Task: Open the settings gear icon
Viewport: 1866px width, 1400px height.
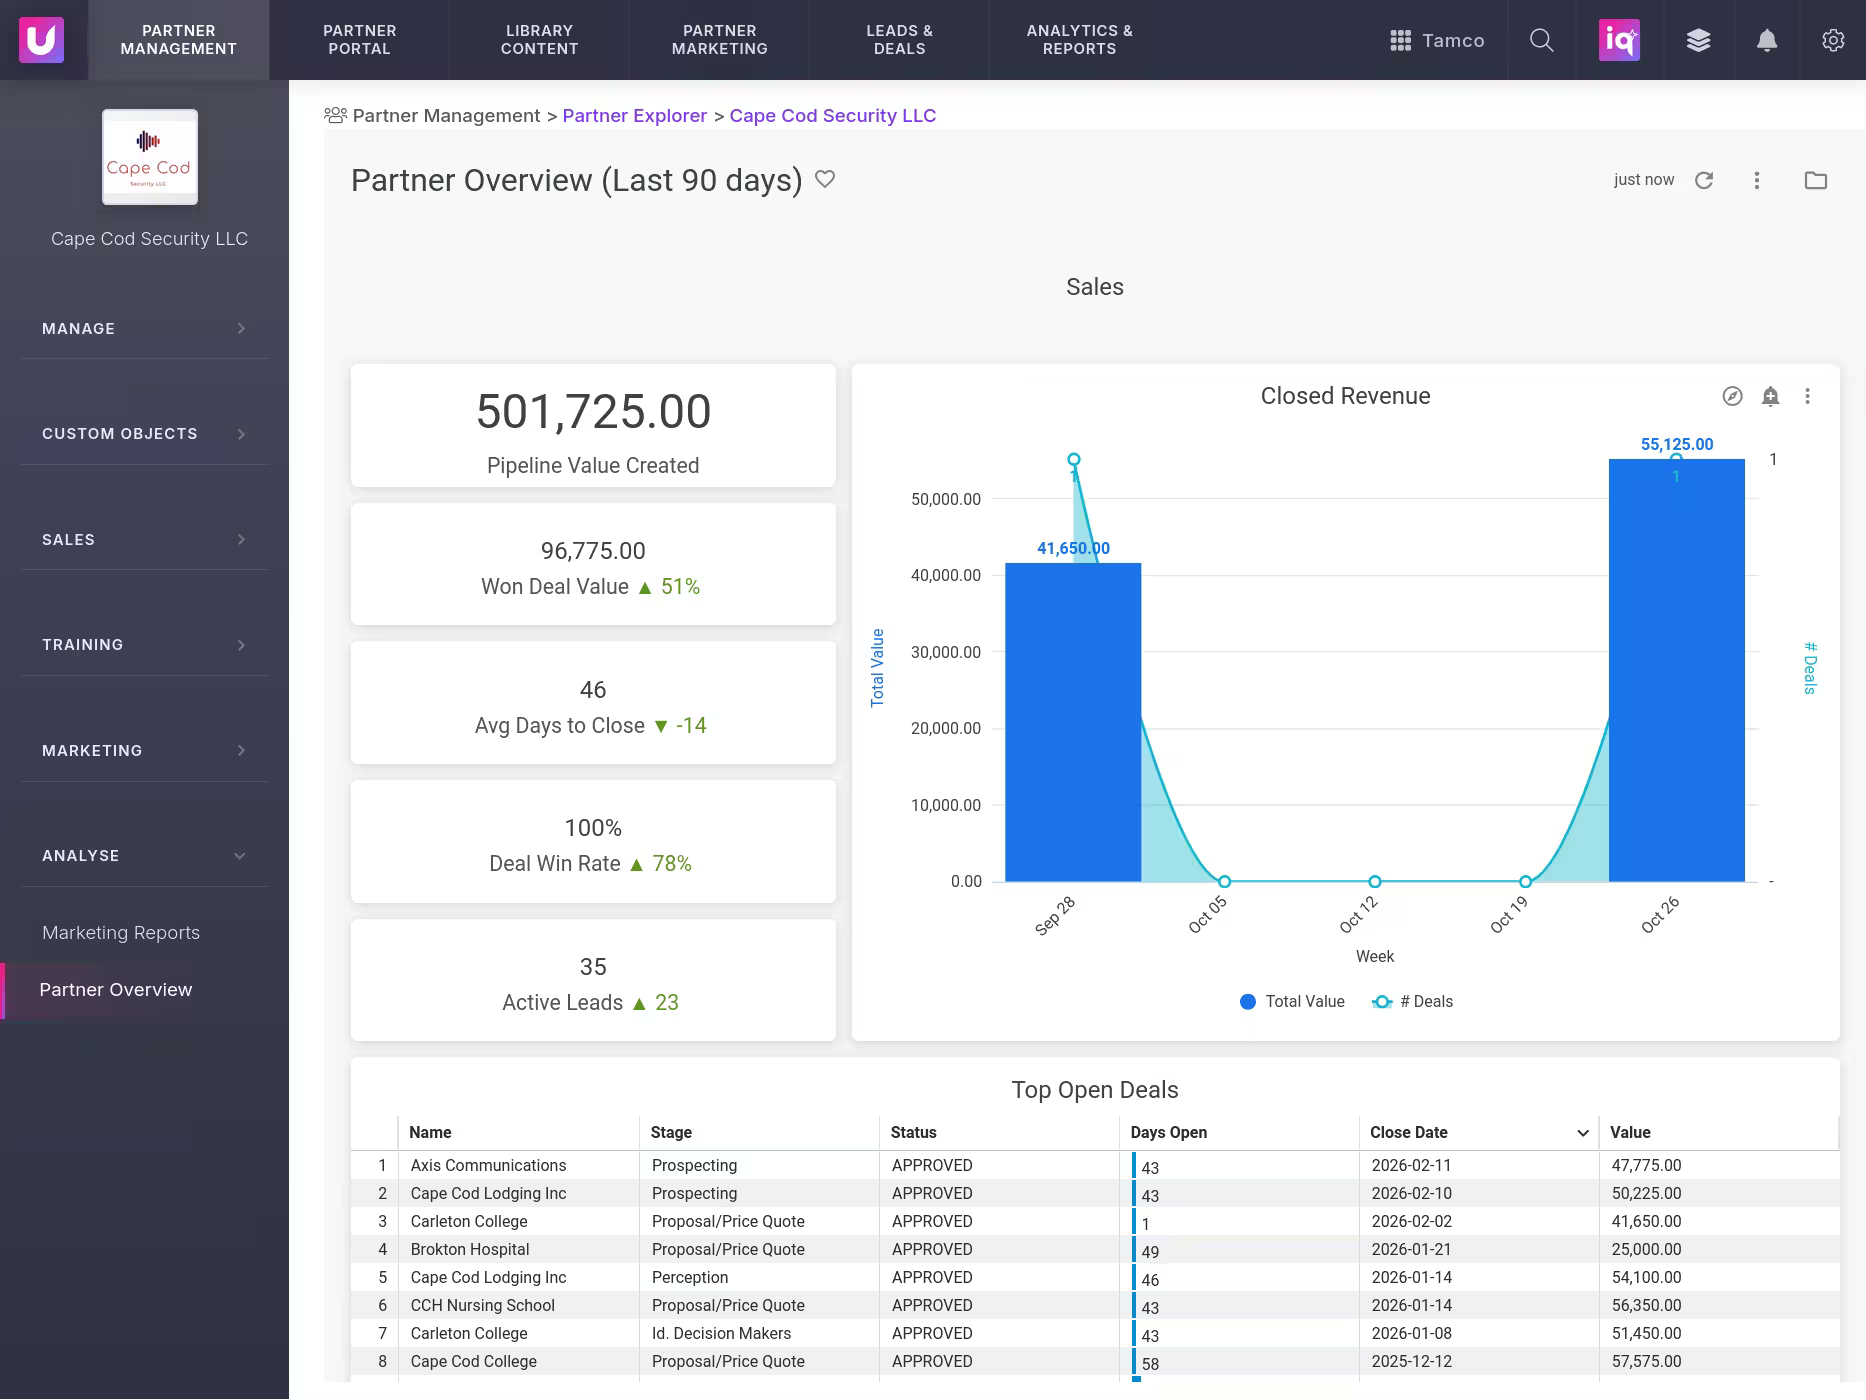Action: click(x=1833, y=40)
